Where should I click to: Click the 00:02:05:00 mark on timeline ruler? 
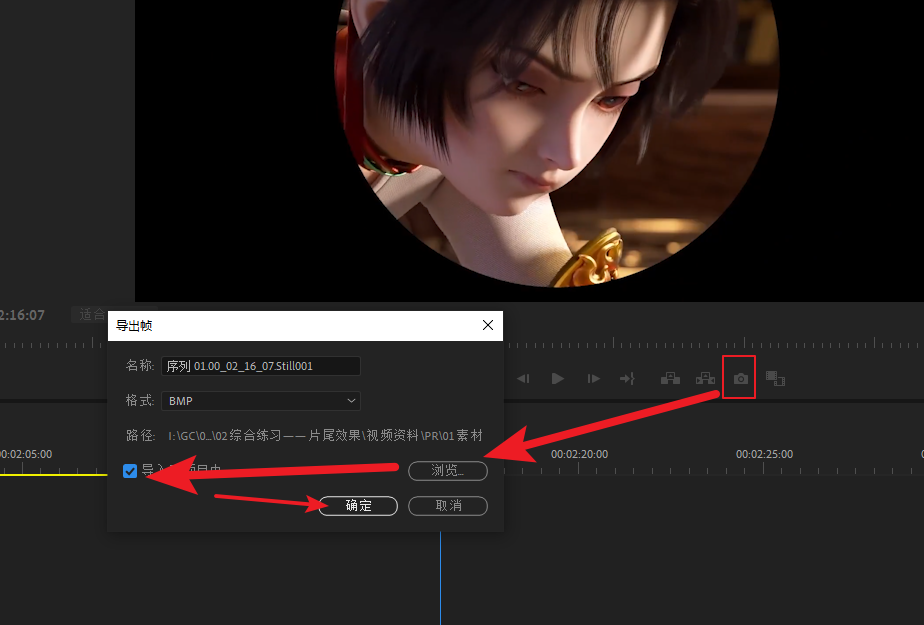pos(24,454)
